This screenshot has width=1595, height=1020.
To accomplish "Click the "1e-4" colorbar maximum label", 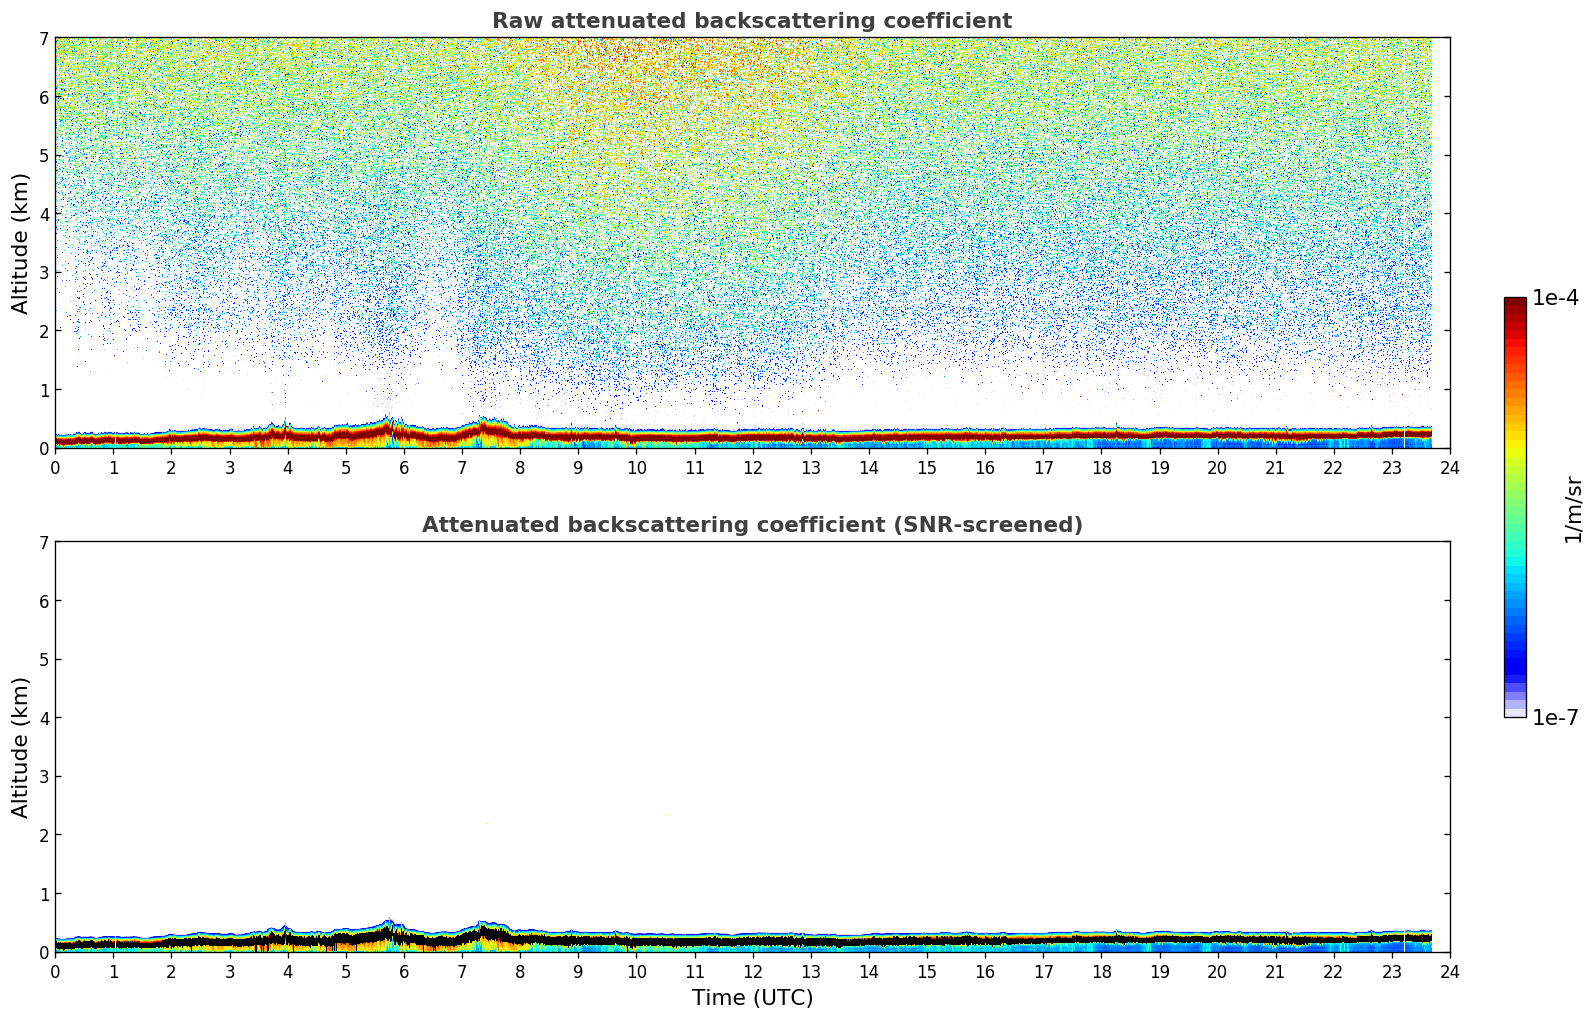I will 1555,298.
